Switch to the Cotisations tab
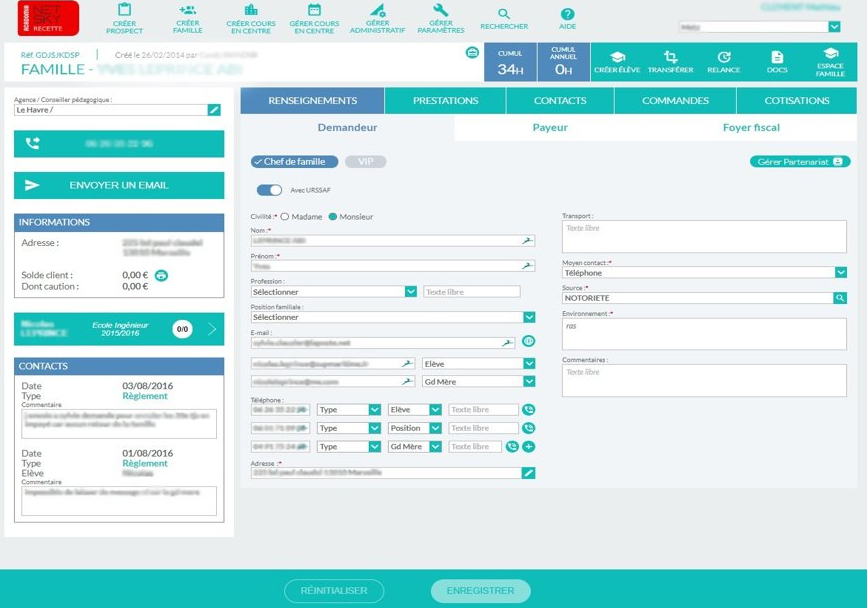The width and height of the screenshot is (867, 608). point(797,101)
